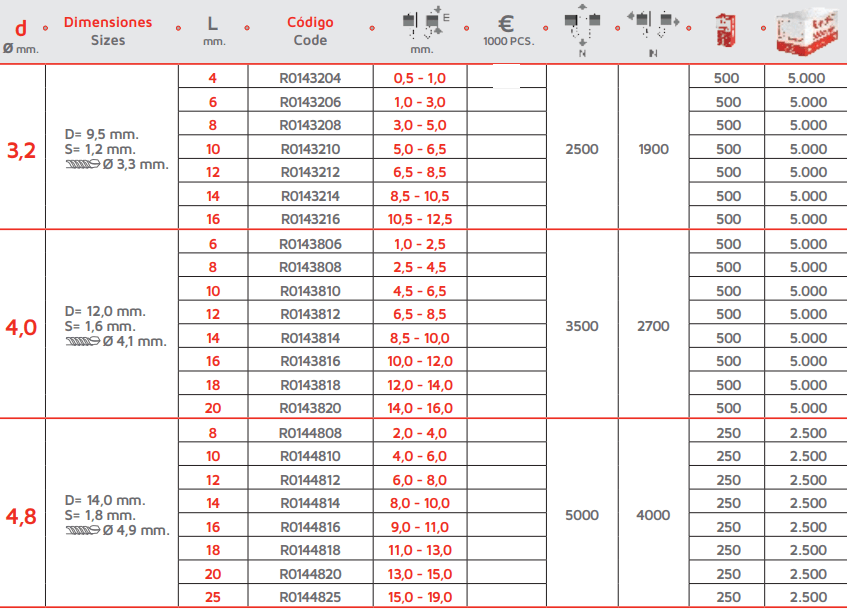The width and height of the screenshot is (847, 610).
Task: Select code R0143206
Action: (x=310, y=102)
